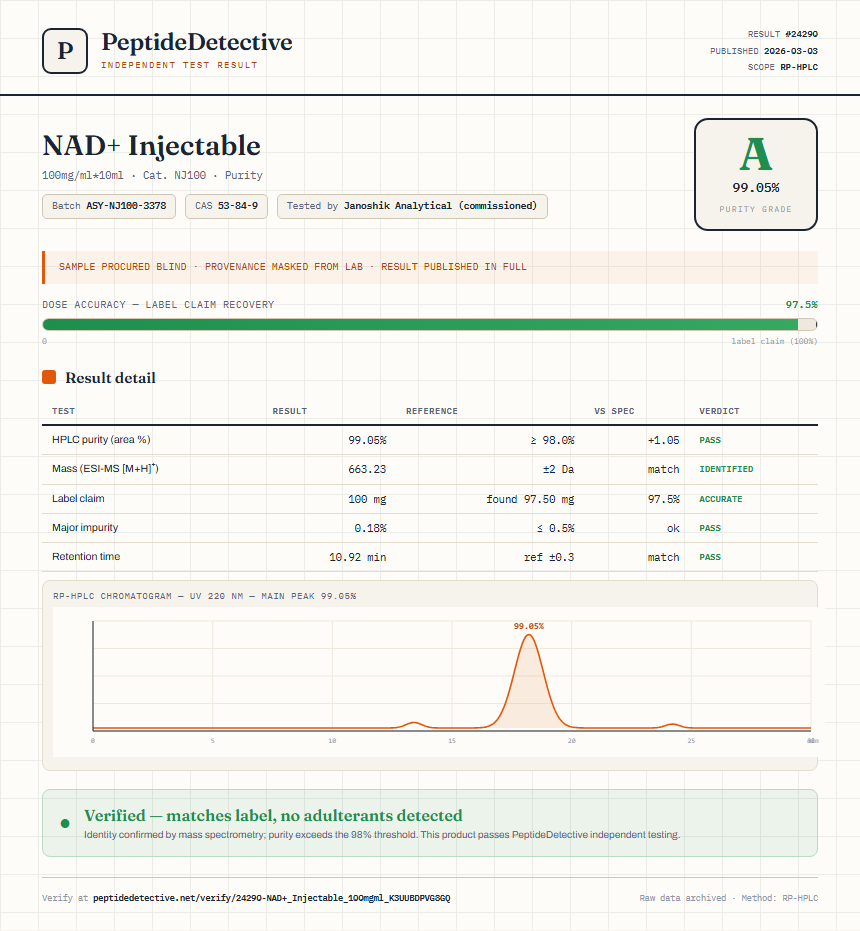Select the Major impurity row label

[85, 527]
